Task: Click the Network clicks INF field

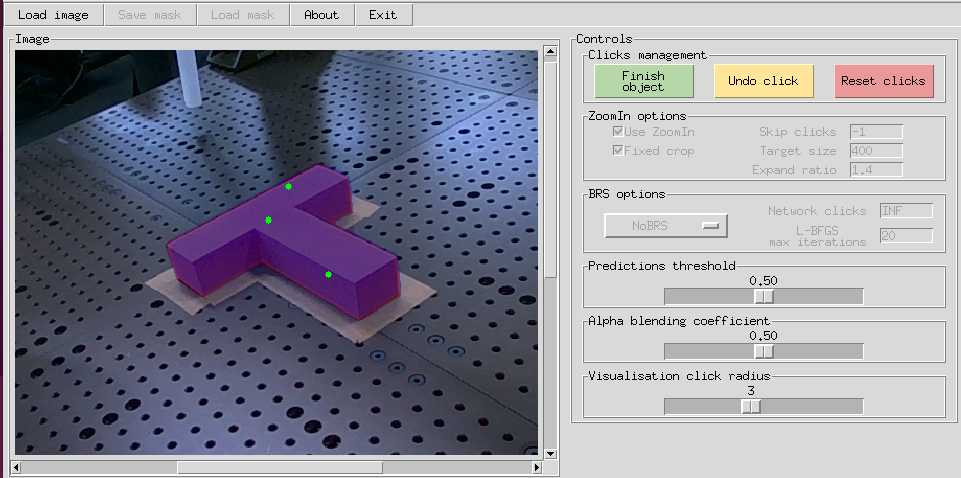Action: pyautogui.click(x=906, y=211)
